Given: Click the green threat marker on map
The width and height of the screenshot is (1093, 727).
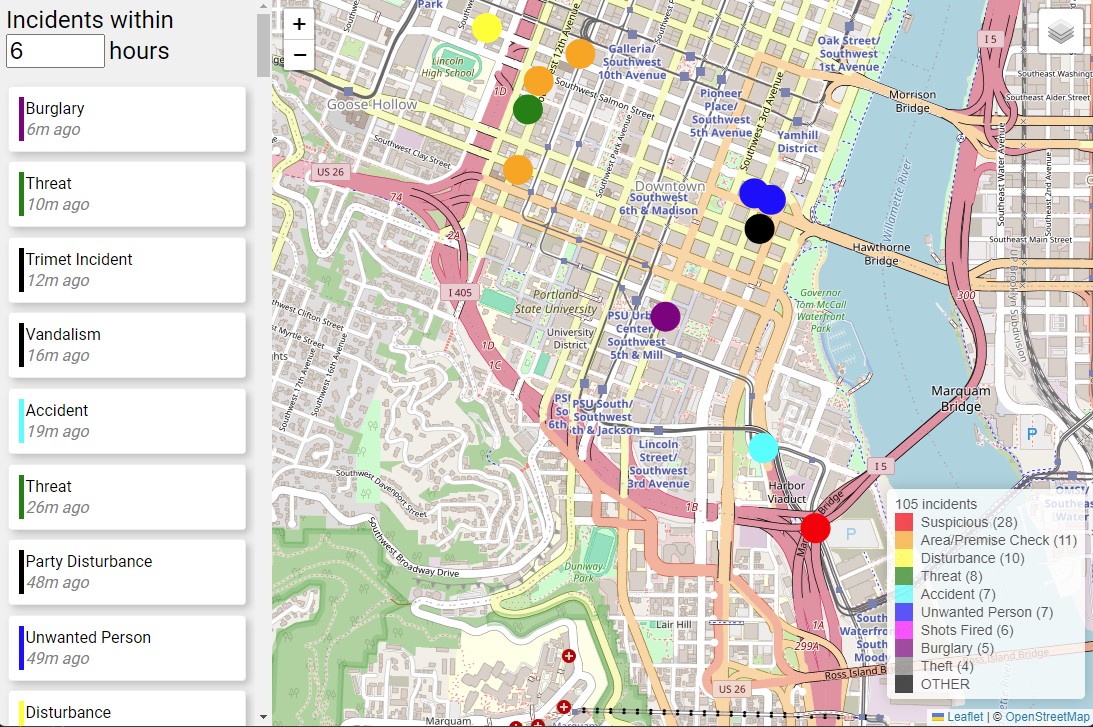Looking at the screenshot, I should tap(528, 109).
